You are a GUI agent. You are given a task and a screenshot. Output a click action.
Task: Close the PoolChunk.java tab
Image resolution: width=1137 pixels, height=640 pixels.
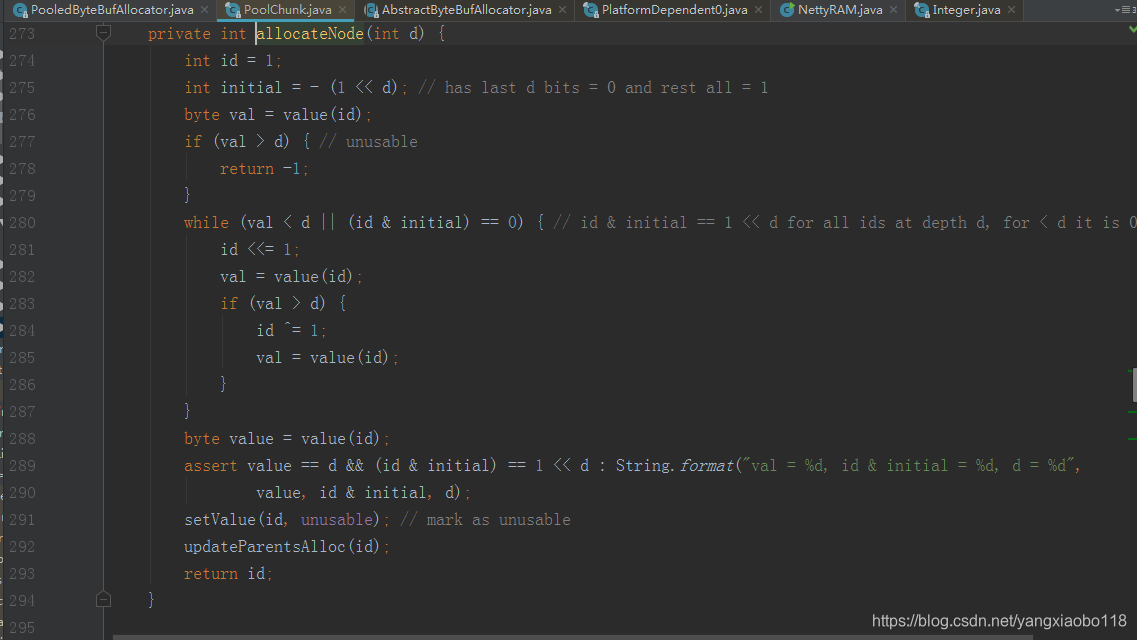(x=342, y=10)
